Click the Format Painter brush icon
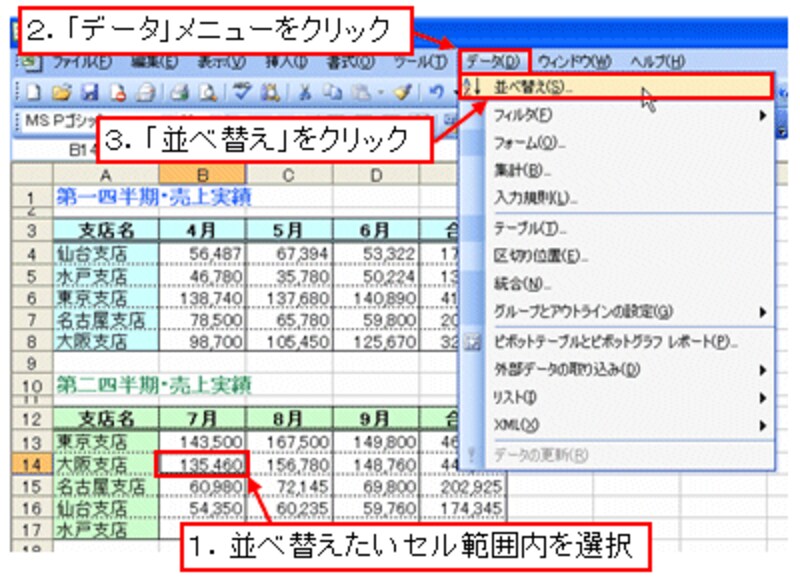The width and height of the screenshot is (800, 580). tap(403, 92)
